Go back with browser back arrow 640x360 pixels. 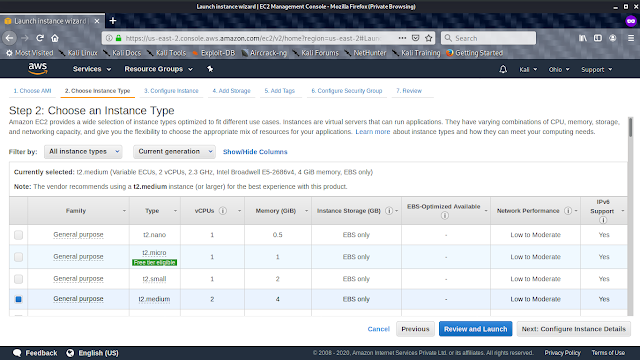[x=10, y=38]
